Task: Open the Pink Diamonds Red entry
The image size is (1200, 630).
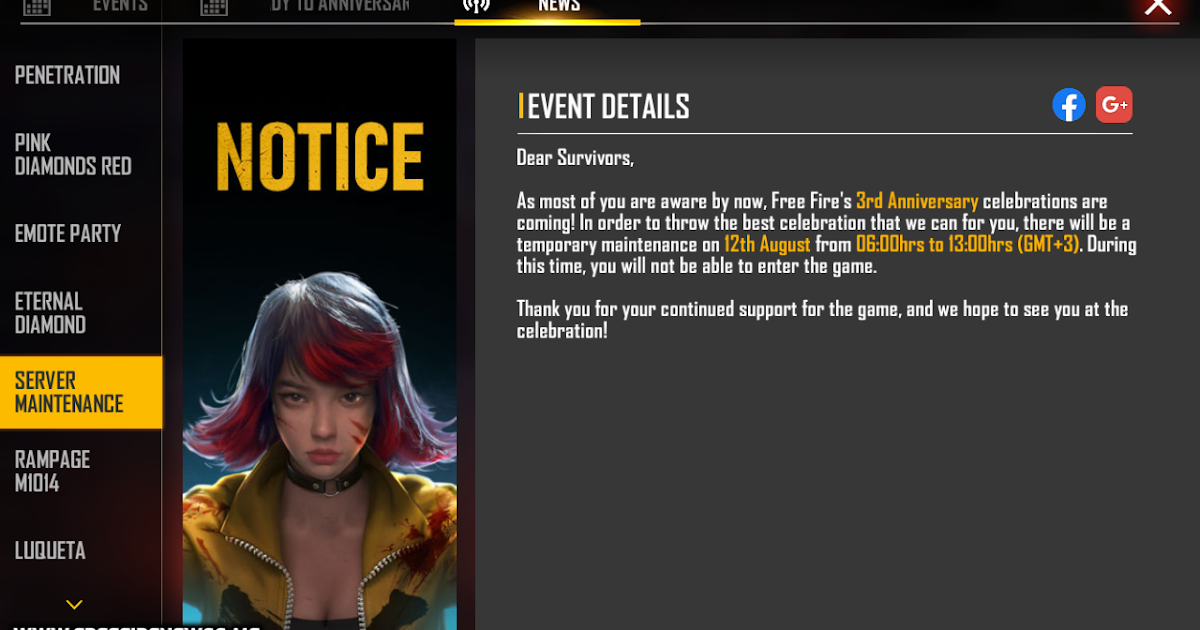Action: (x=81, y=155)
